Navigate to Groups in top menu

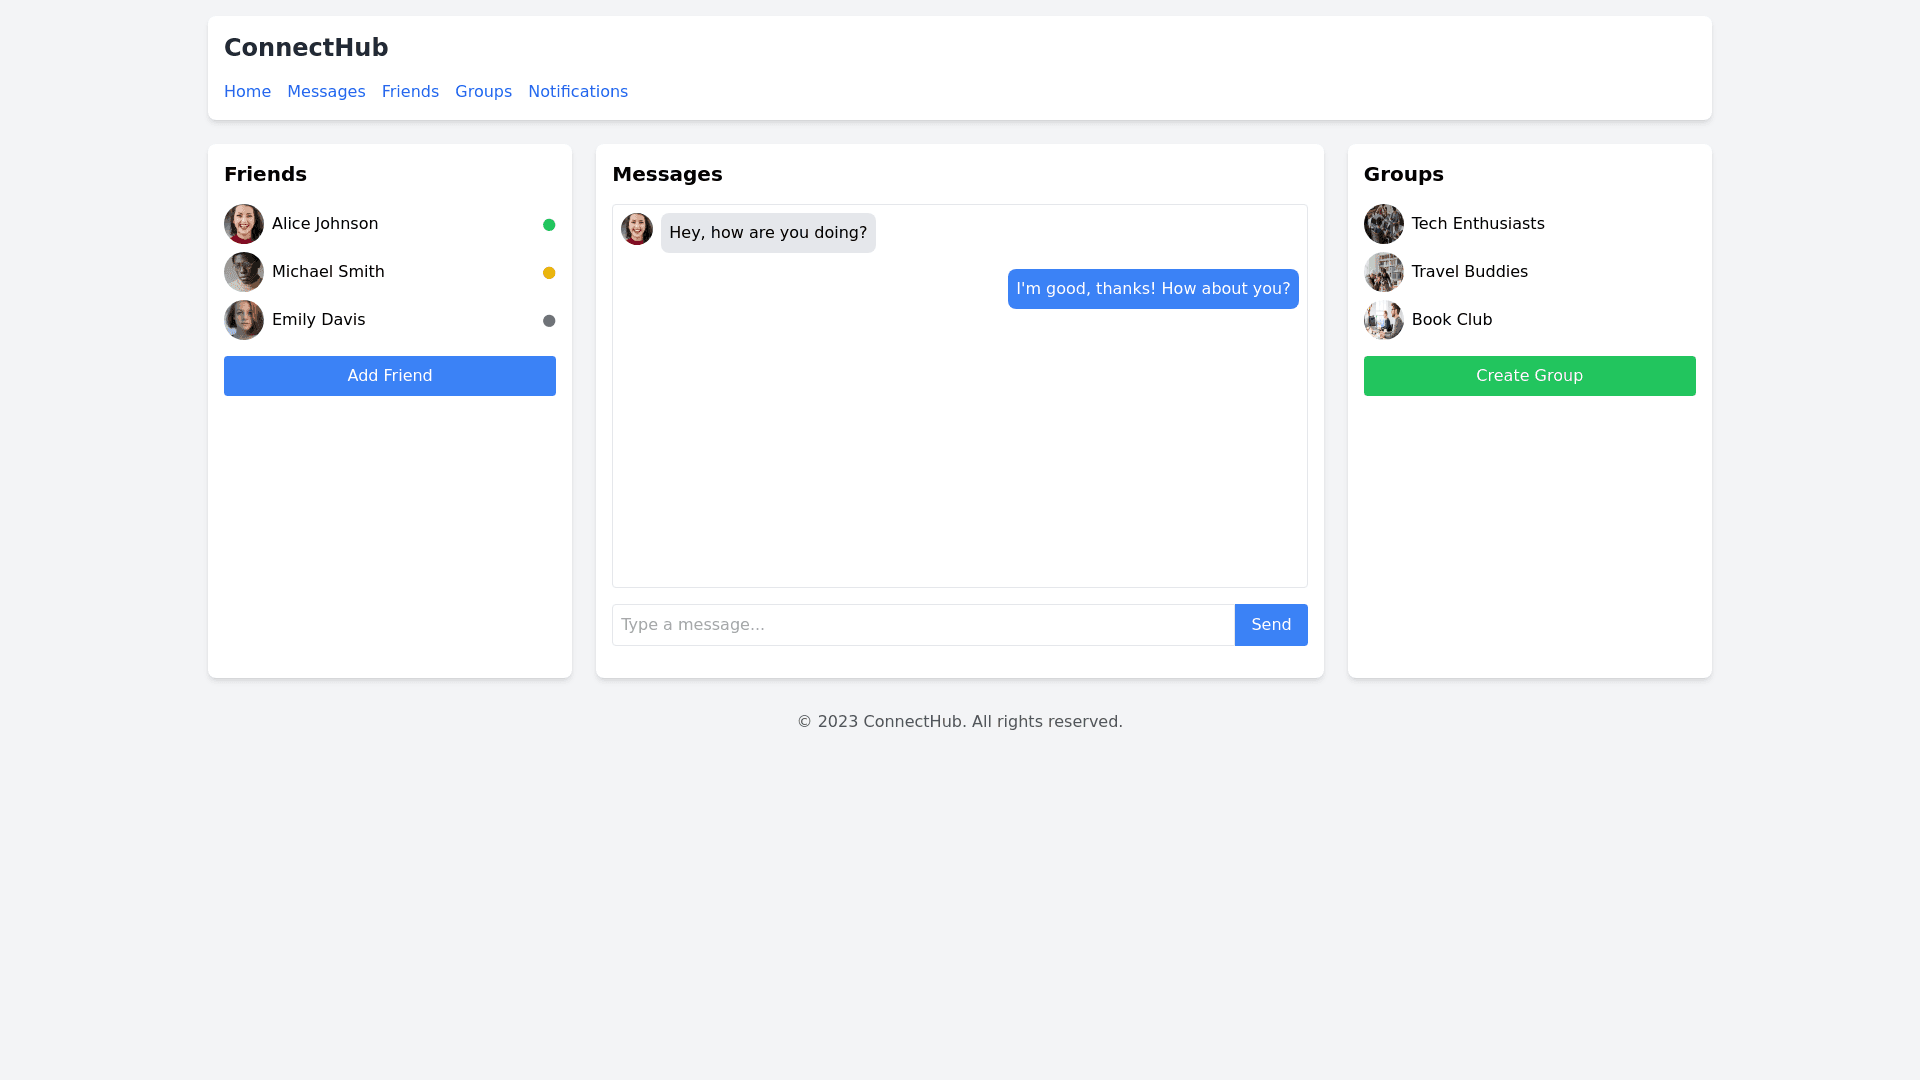[x=483, y=92]
